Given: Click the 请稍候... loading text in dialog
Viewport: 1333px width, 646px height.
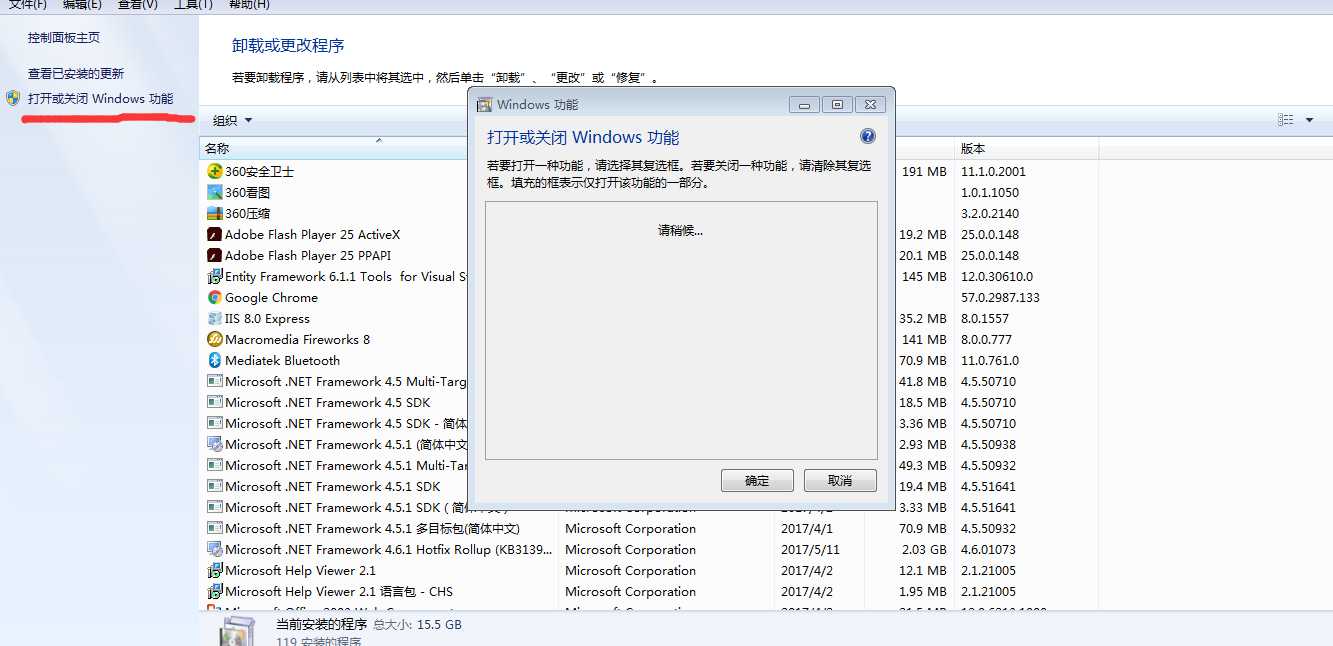Looking at the screenshot, I should tap(681, 230).
